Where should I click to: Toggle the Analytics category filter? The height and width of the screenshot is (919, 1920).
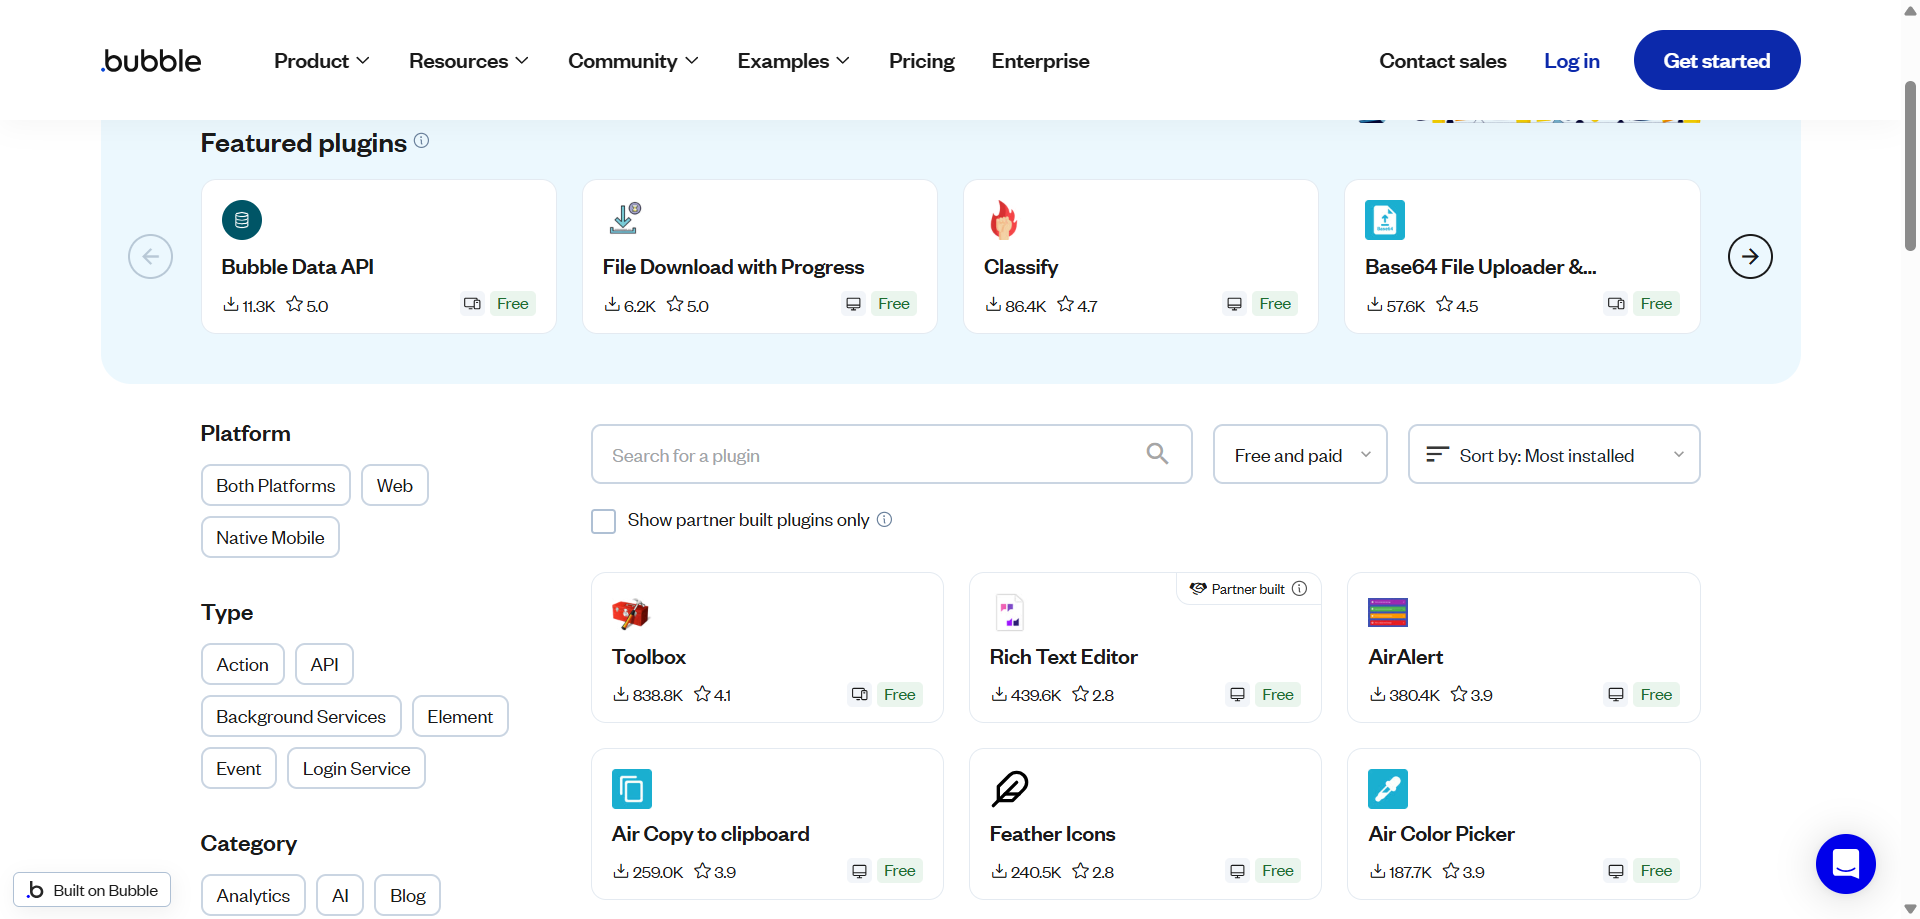click(253, 895)
